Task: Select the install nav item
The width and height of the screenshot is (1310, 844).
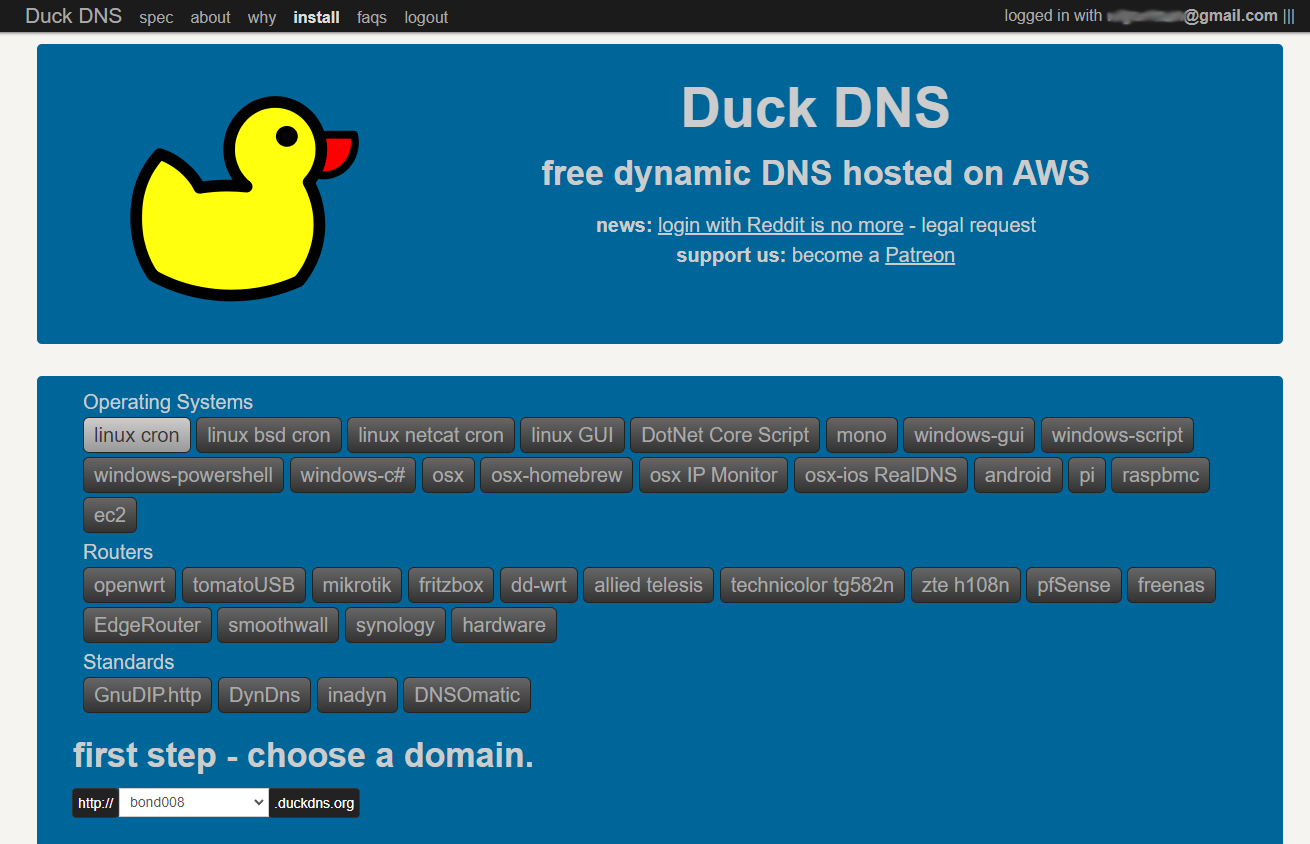Action: coord(316,17)
